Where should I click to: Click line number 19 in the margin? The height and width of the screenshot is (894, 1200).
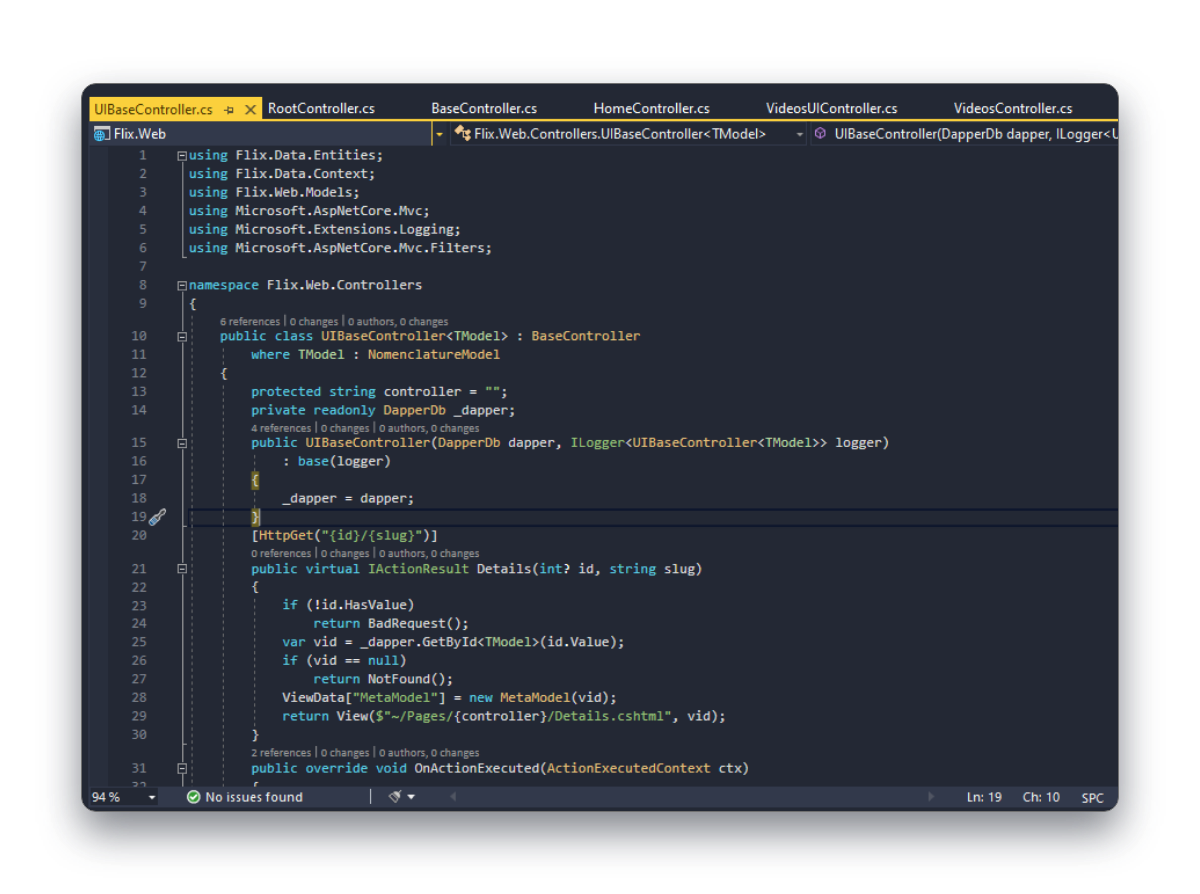point(138,517)
